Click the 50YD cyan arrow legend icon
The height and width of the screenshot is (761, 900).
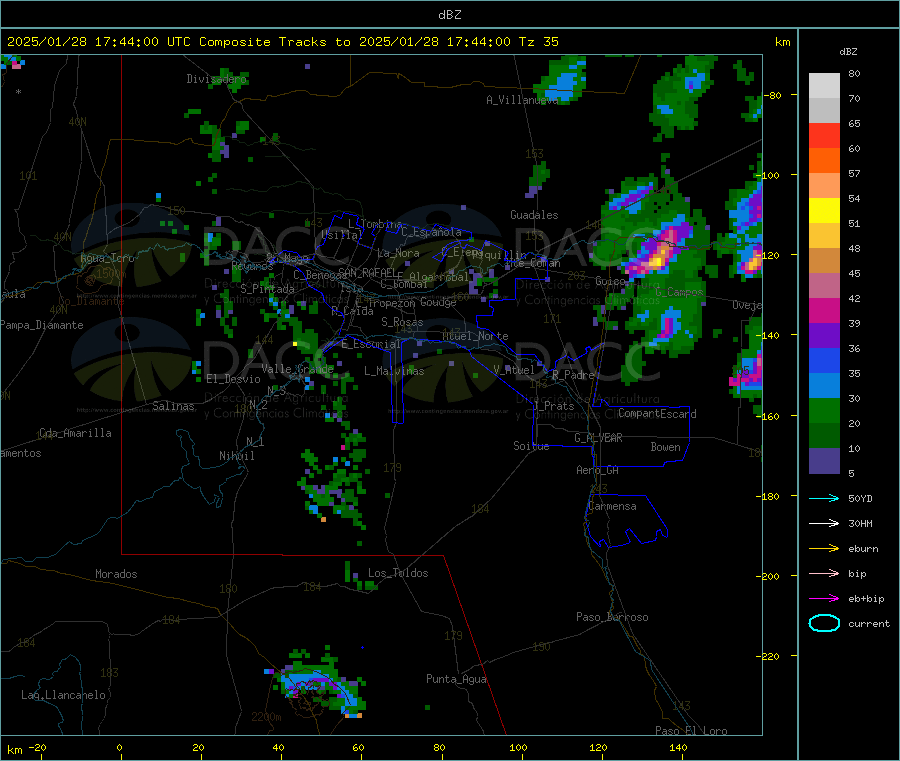coord(824,498)
